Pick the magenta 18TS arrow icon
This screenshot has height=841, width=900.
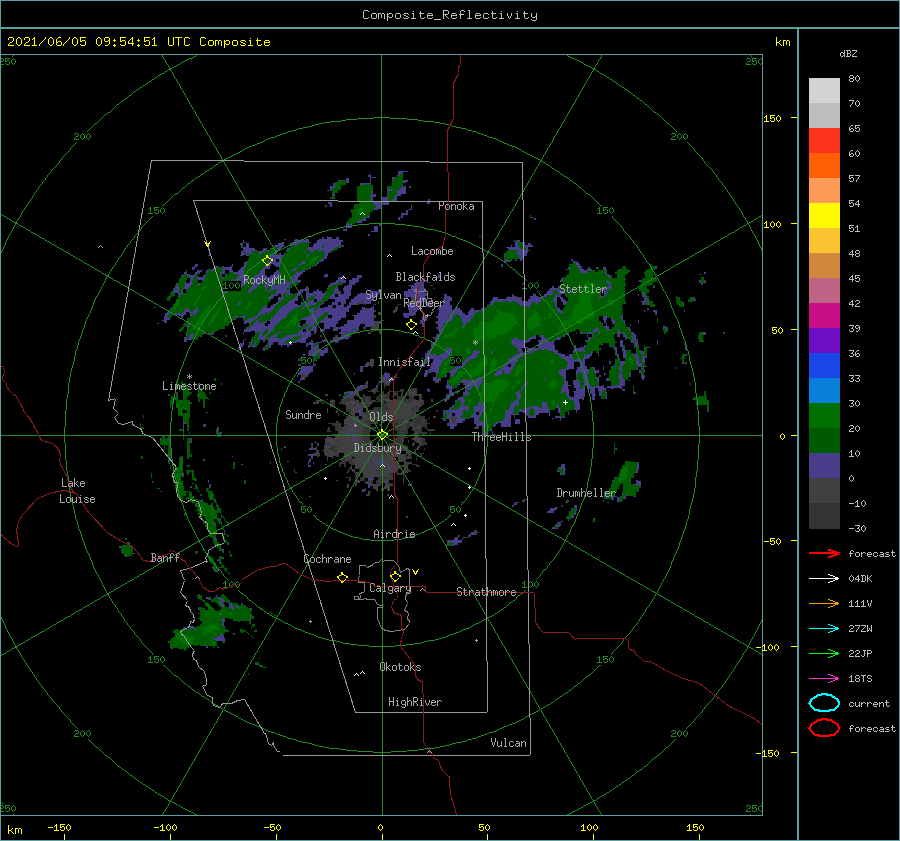coord(824,679)
